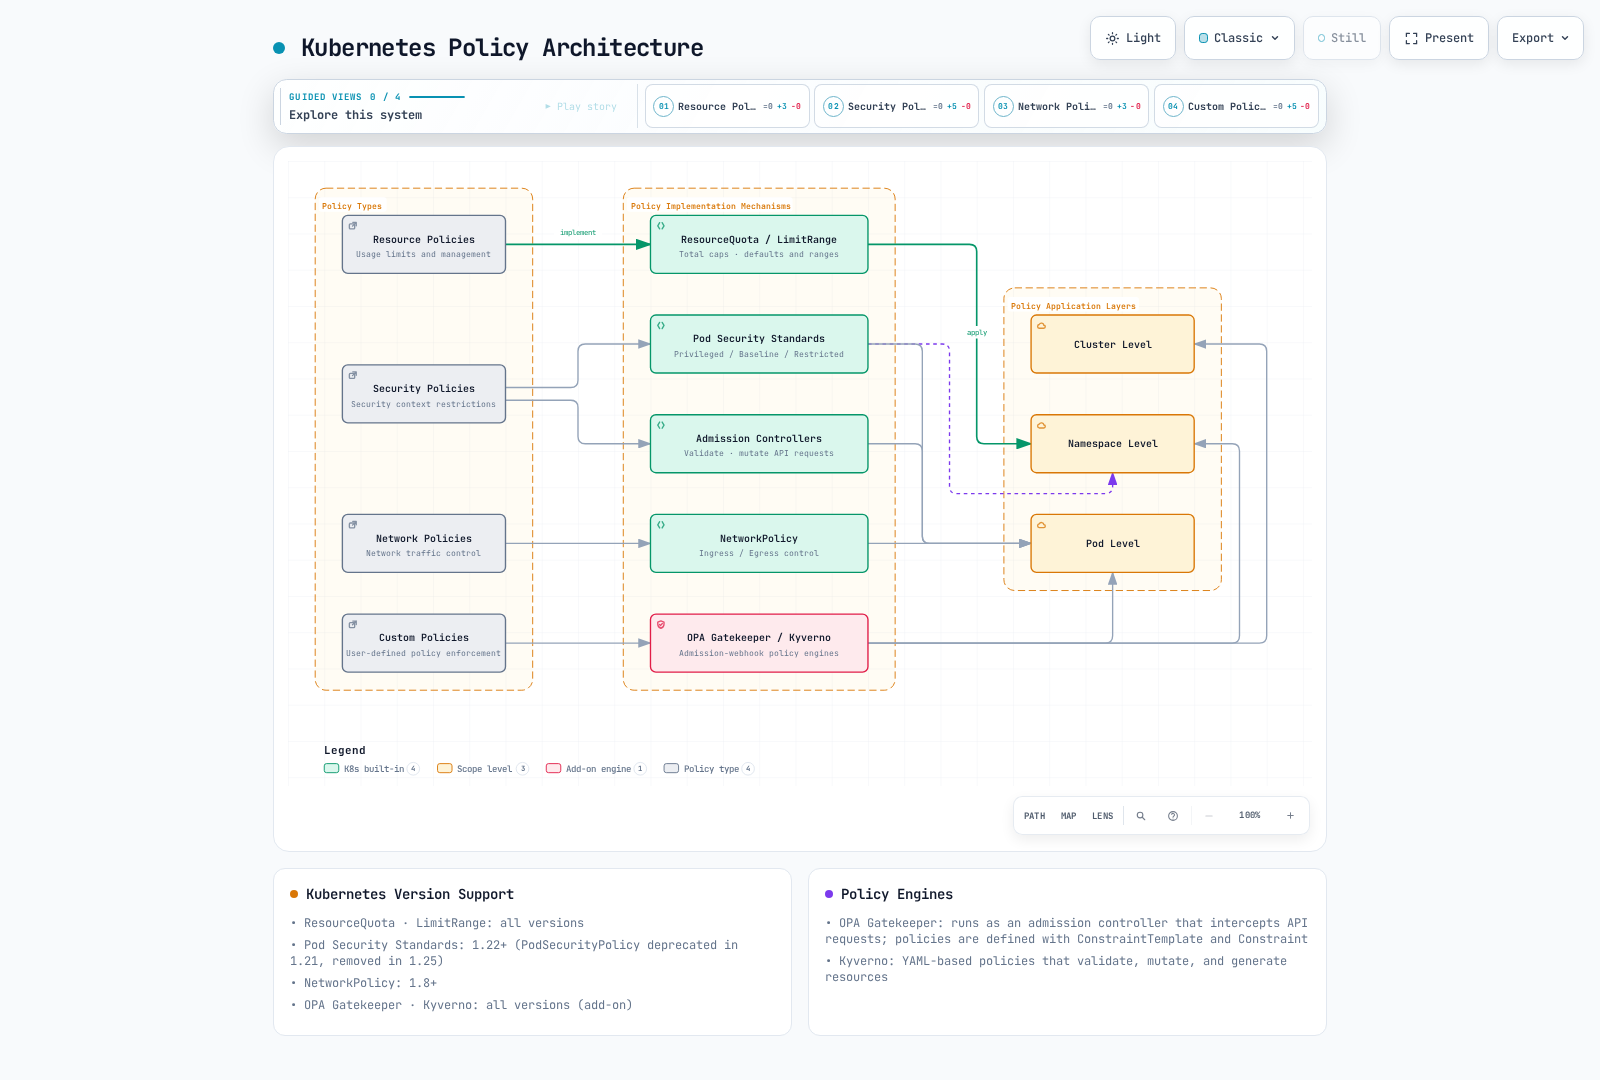Click the Kubernetes Version Support heading
This screenshot has height=1080, width=1600.
click(x=410, y=894)
